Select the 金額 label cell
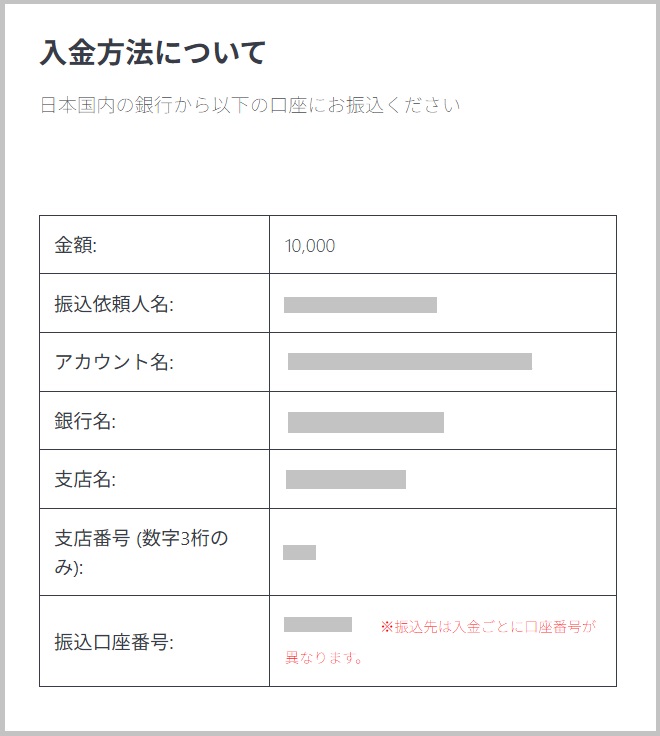 click(x=75, y=246)
